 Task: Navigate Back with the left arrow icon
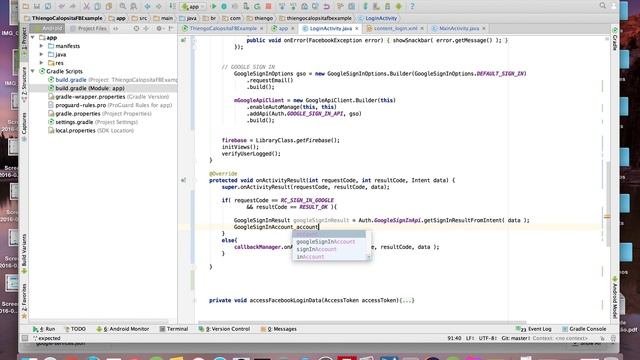(x=147, y=6)
